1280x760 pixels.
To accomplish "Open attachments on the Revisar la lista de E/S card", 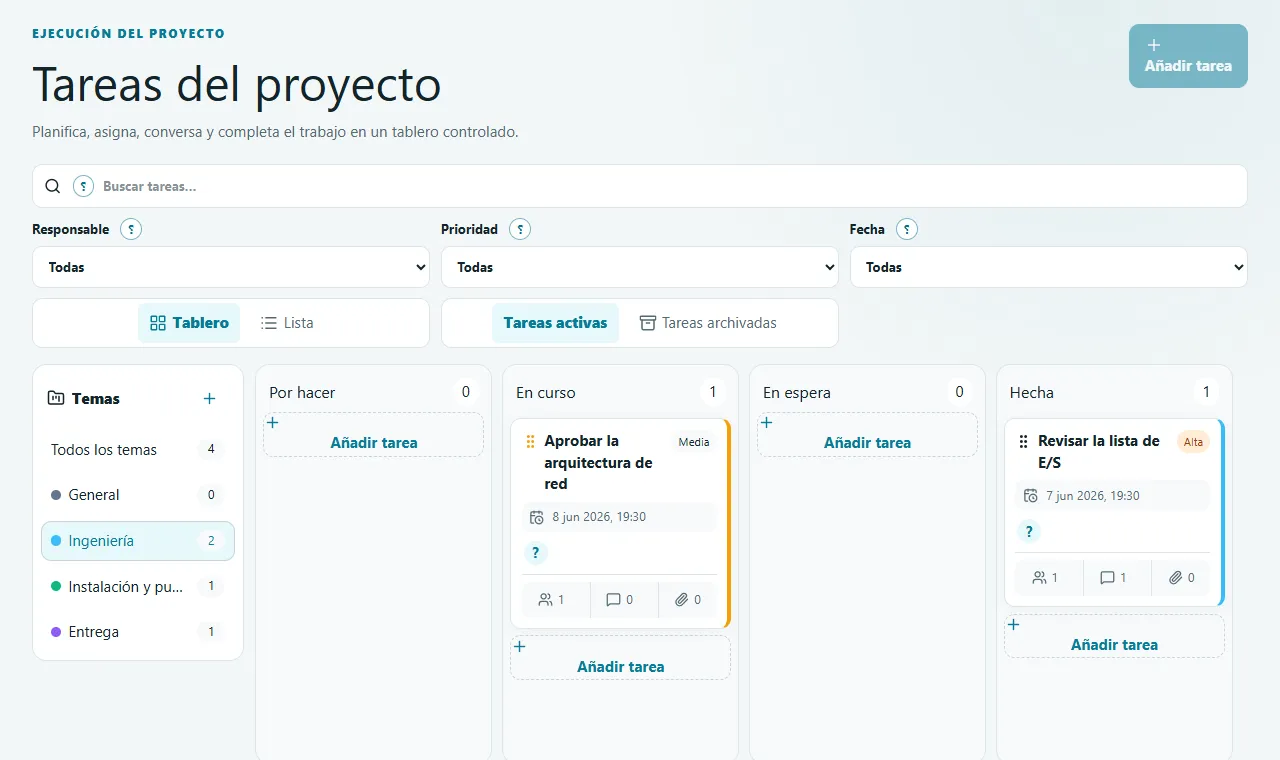I will coord(1181,578).
